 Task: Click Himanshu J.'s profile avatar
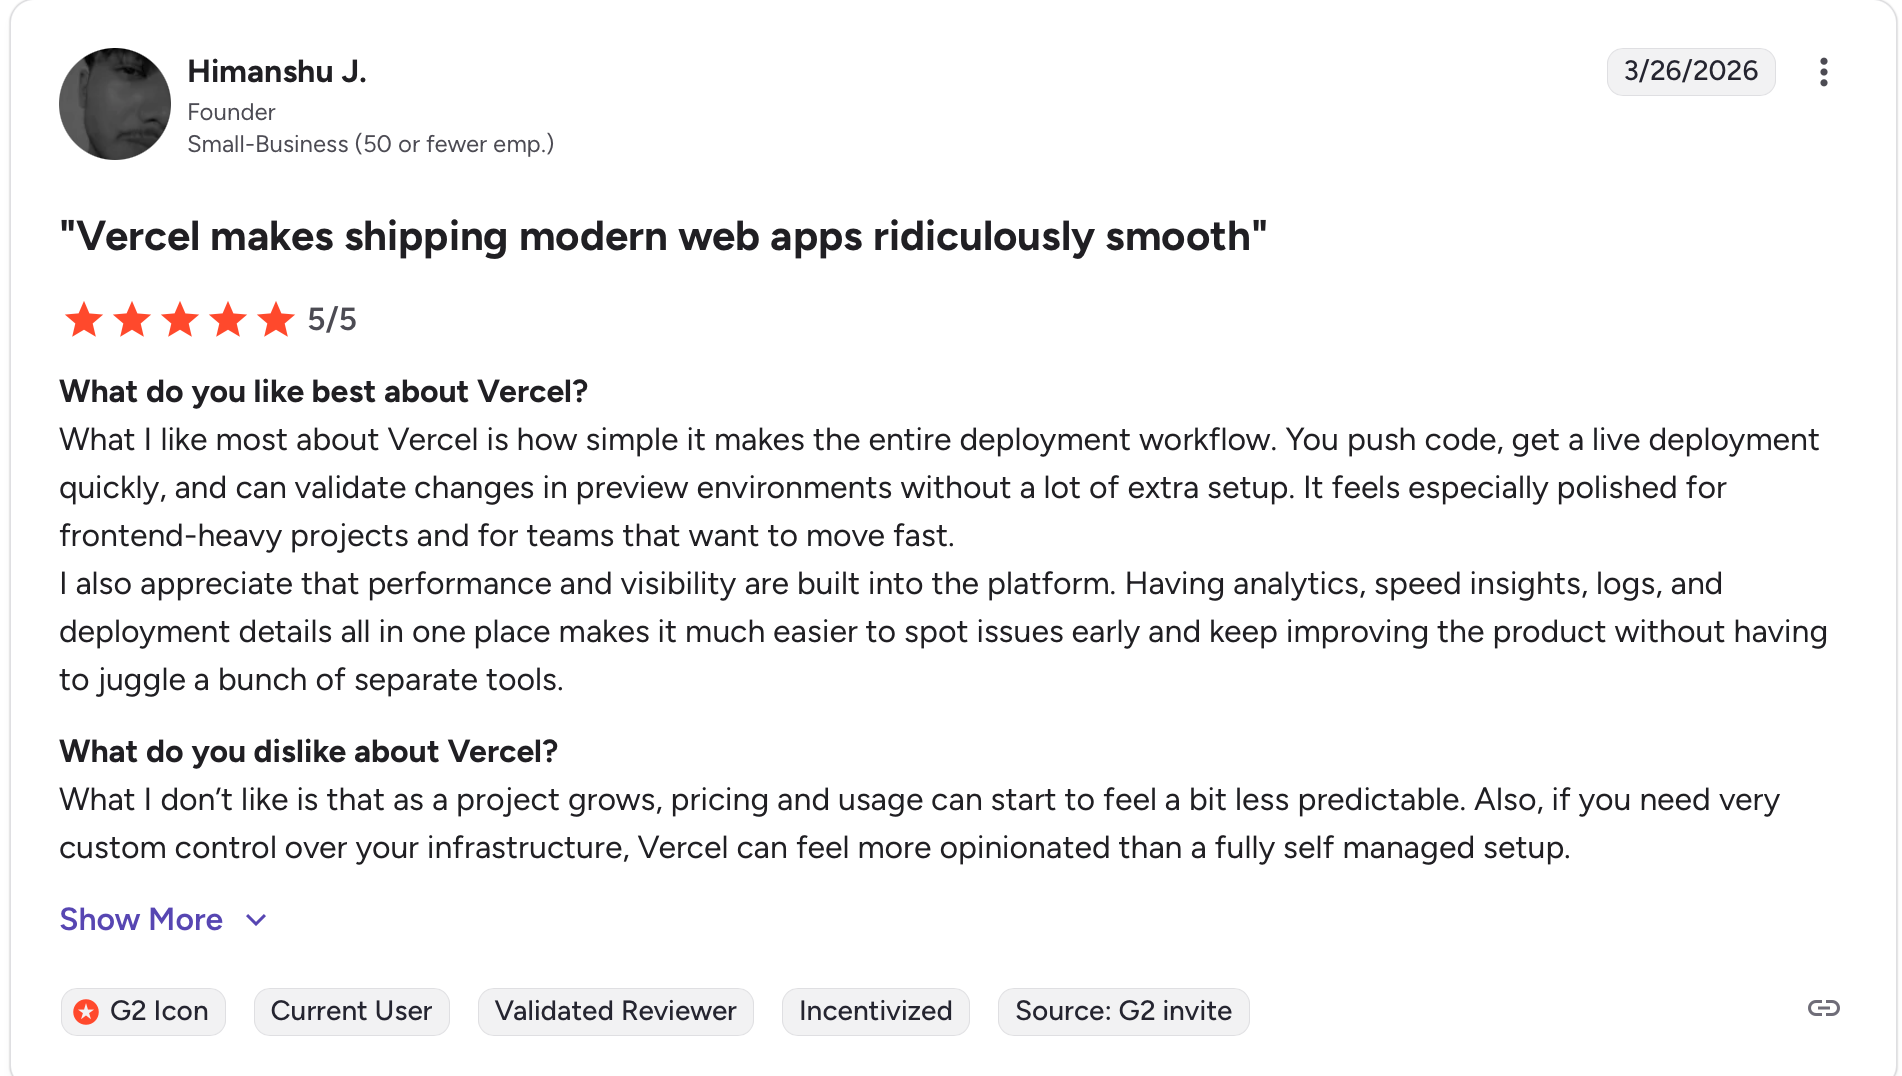115,104
